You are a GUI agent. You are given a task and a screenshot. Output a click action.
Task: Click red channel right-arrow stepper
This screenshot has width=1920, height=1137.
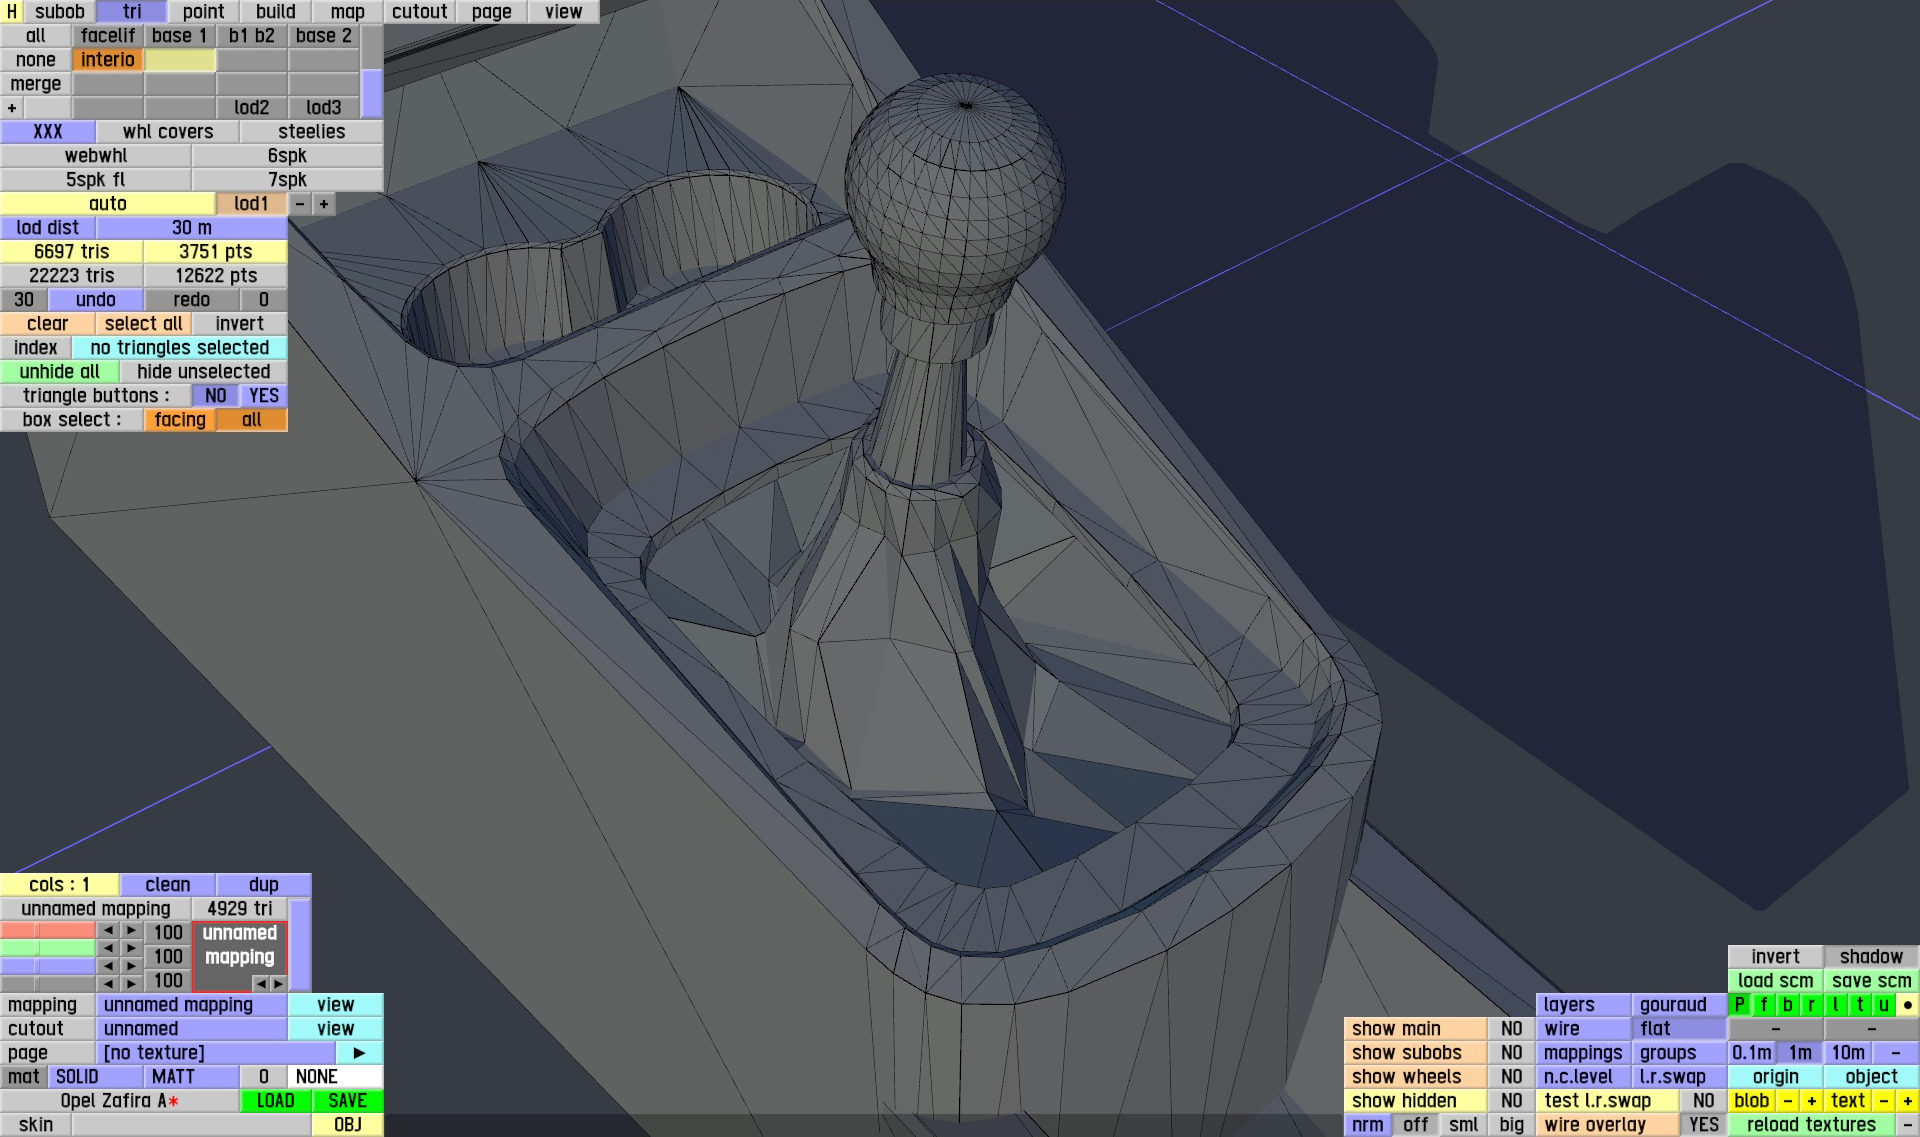[131, 931]
